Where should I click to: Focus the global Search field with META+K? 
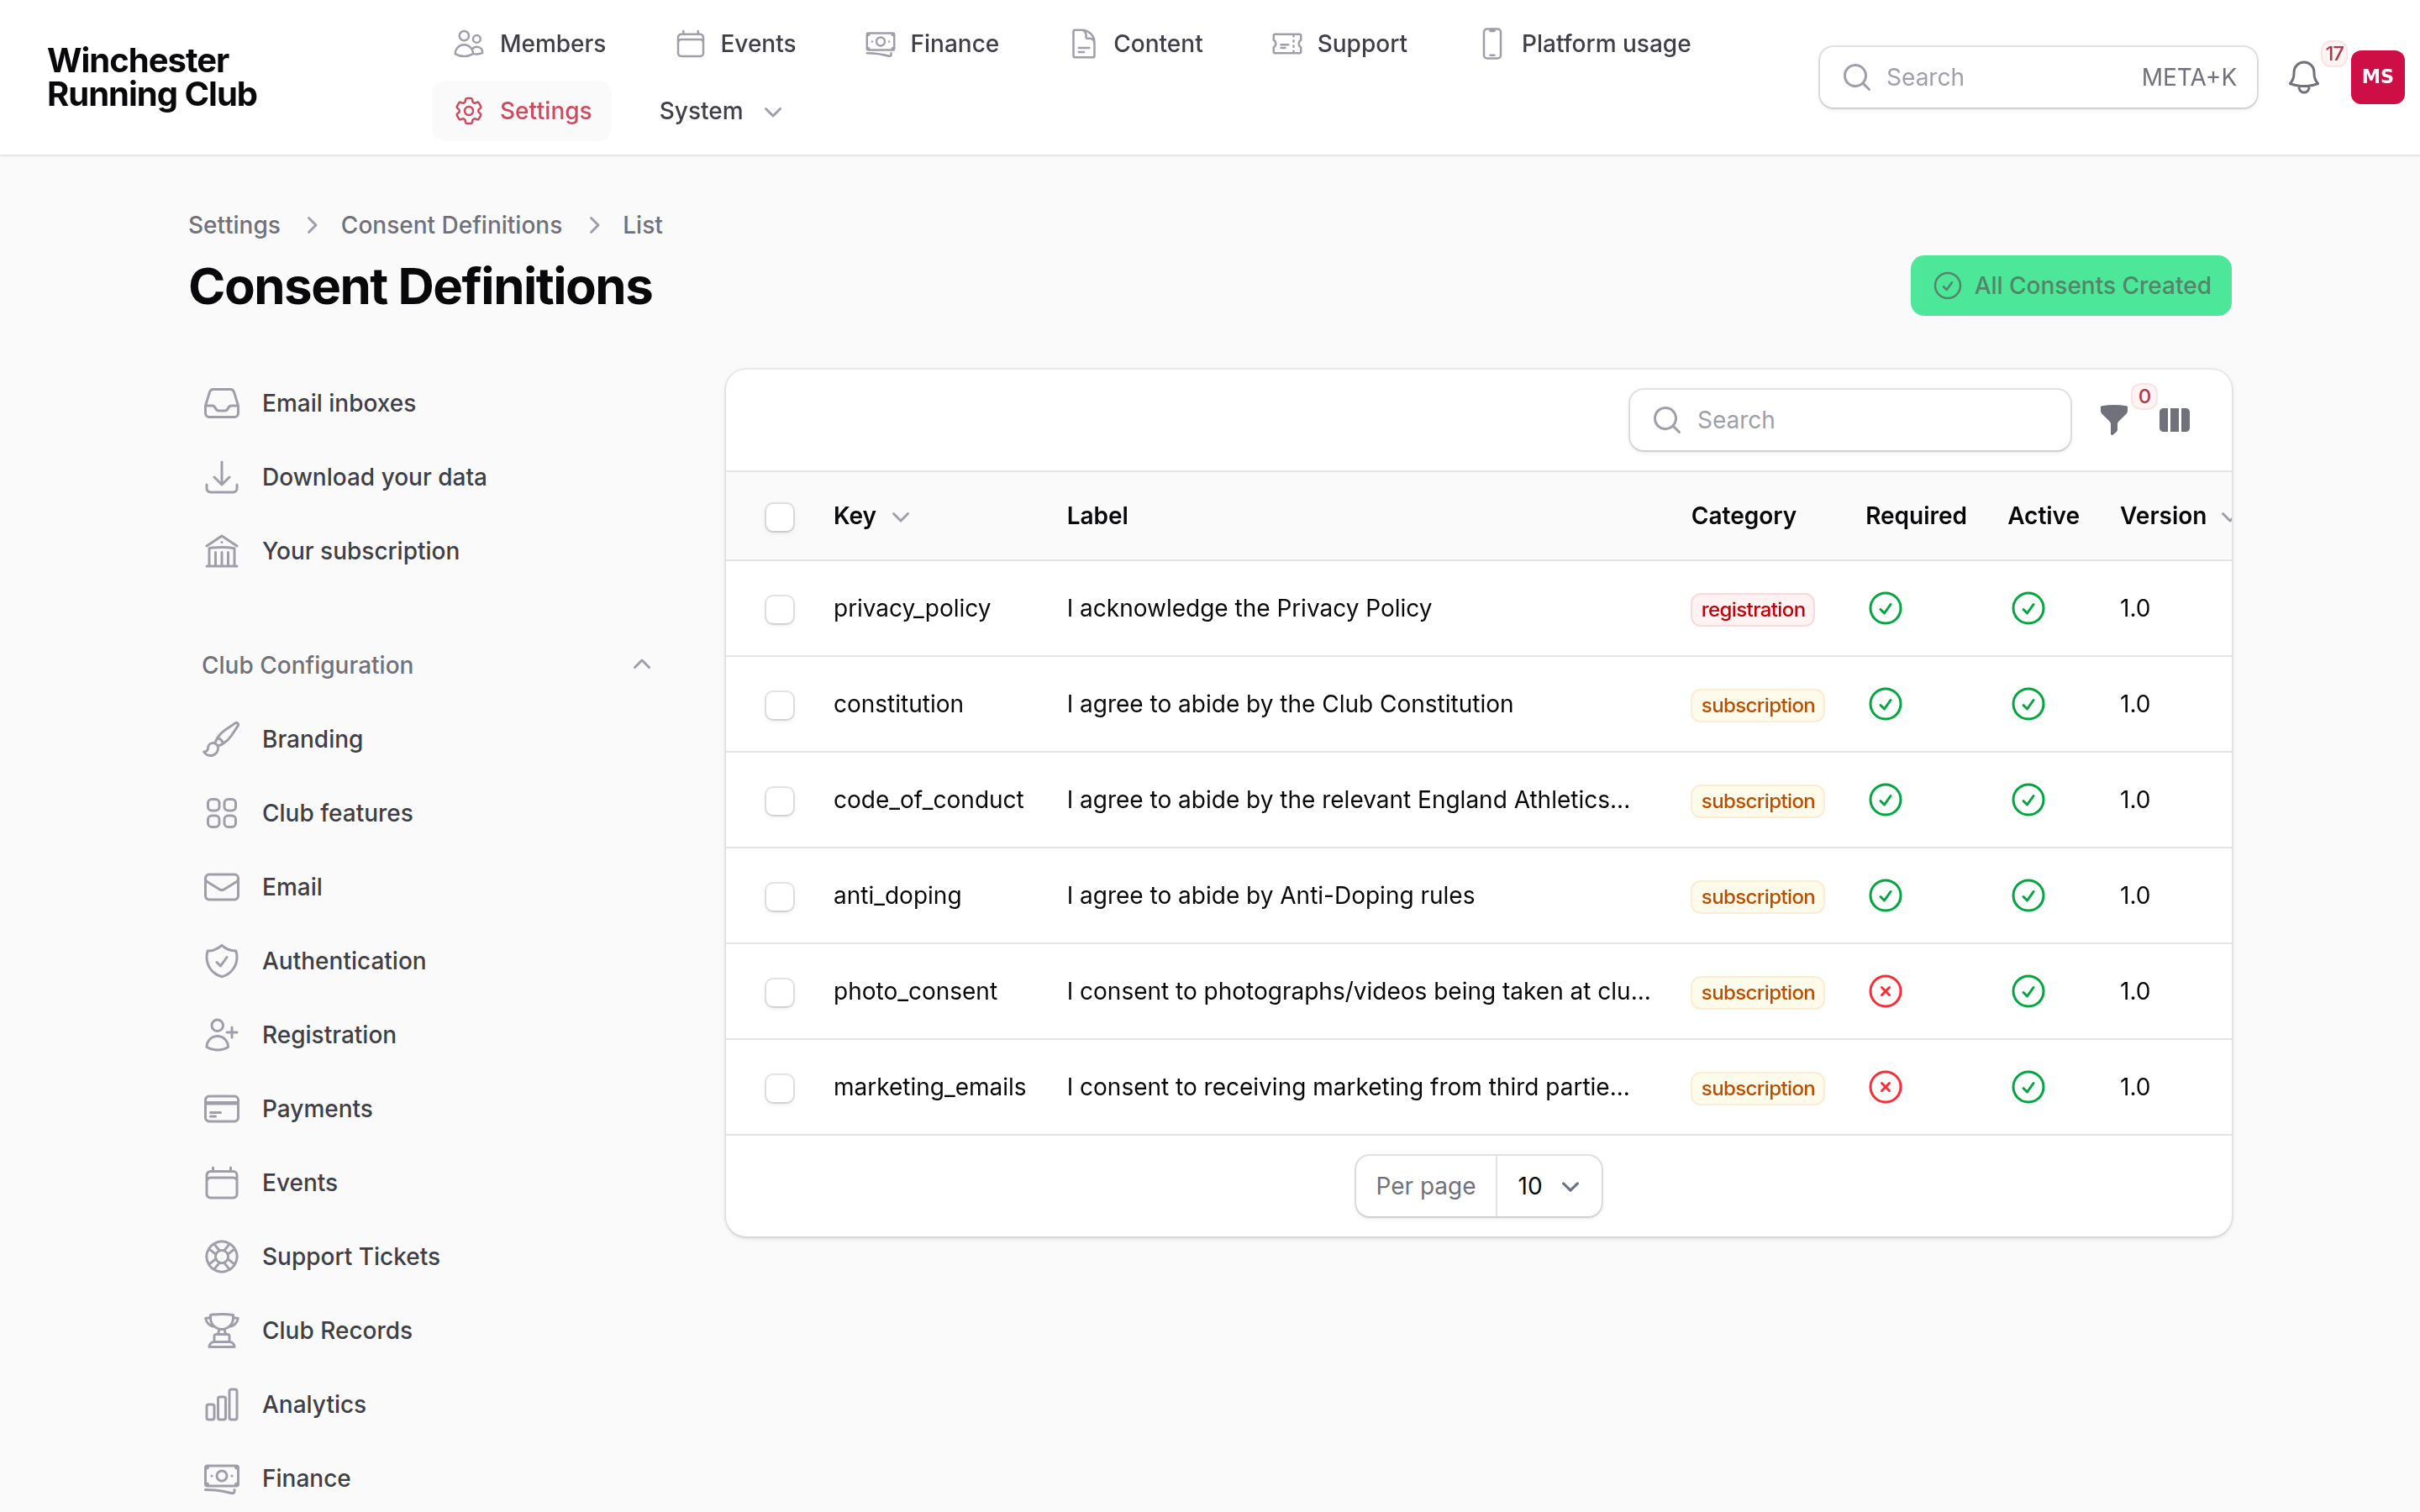click(2037, 77)
